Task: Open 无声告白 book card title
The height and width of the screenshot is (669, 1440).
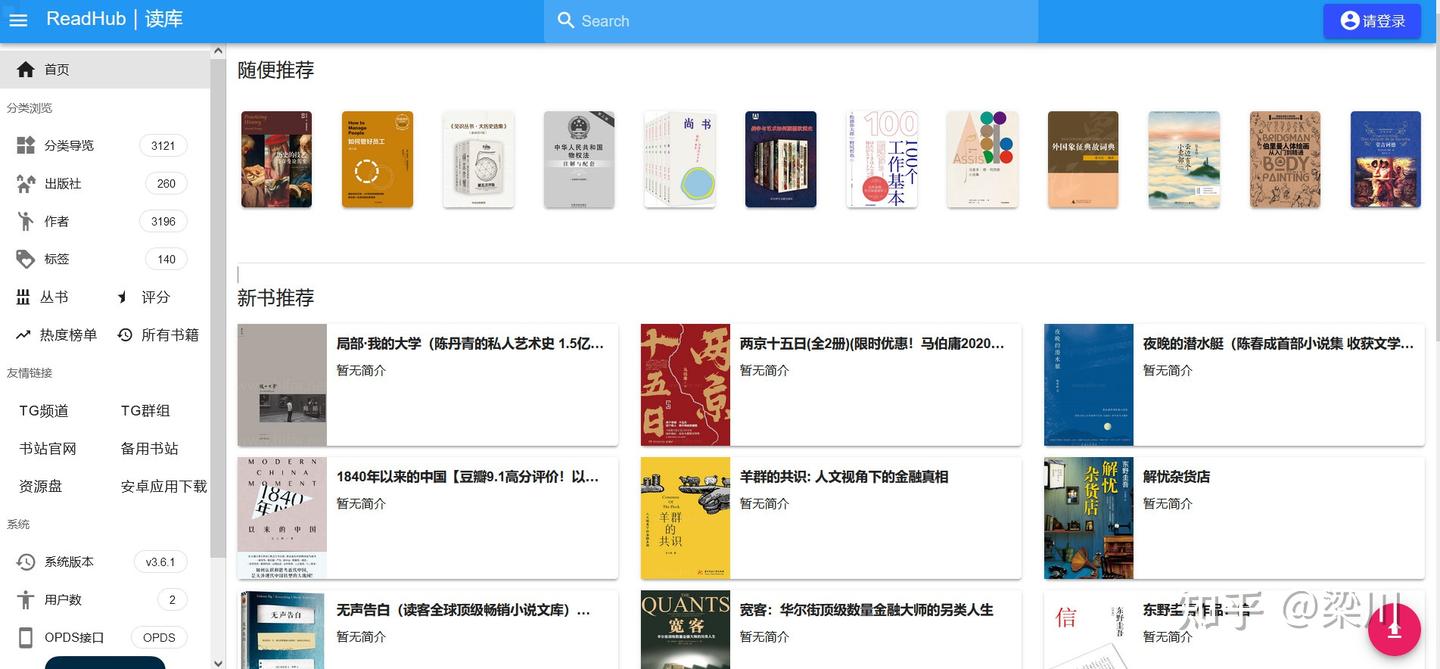Action: click(464, 610)
